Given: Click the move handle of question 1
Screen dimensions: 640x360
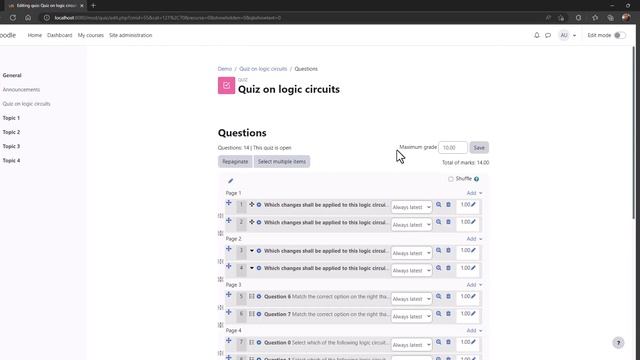Looking at the screenshot, I should tap(229, 203).
